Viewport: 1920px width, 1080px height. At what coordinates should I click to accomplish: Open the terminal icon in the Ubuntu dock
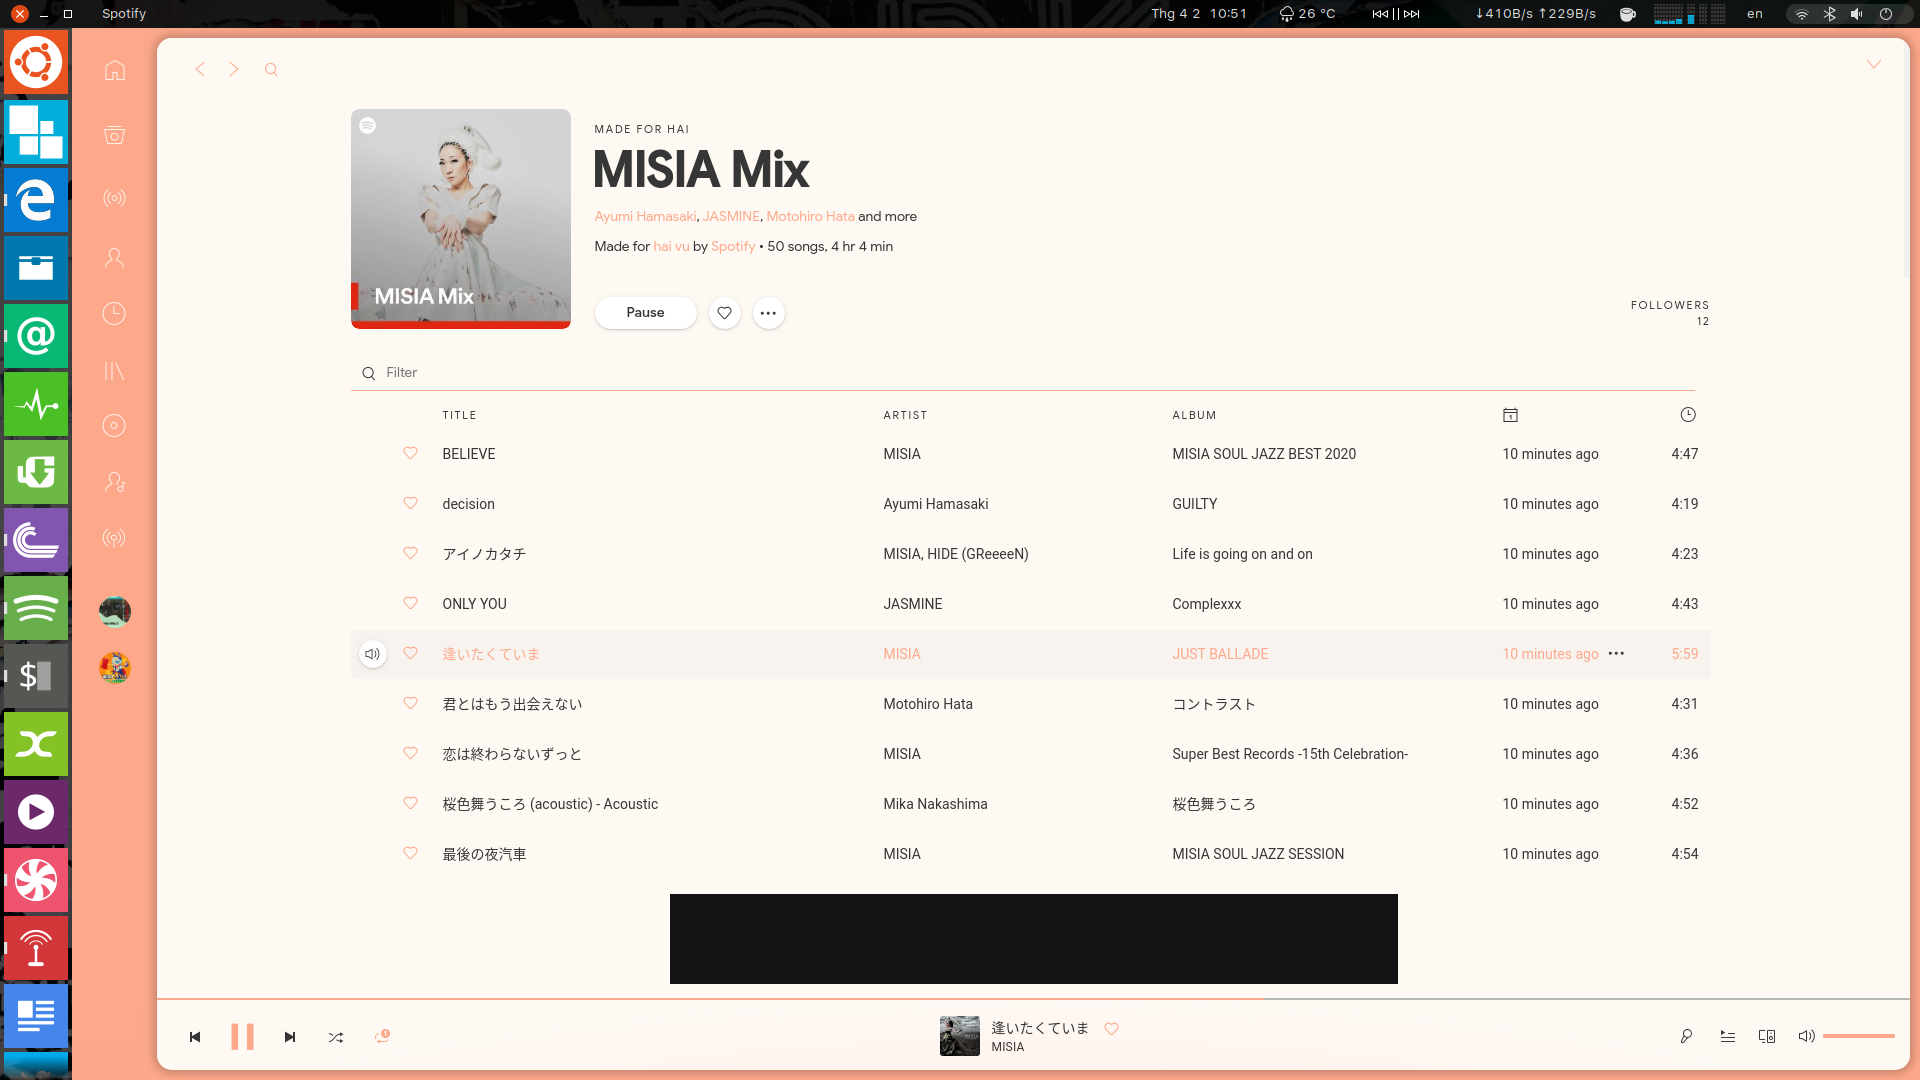tap(36, 676)
